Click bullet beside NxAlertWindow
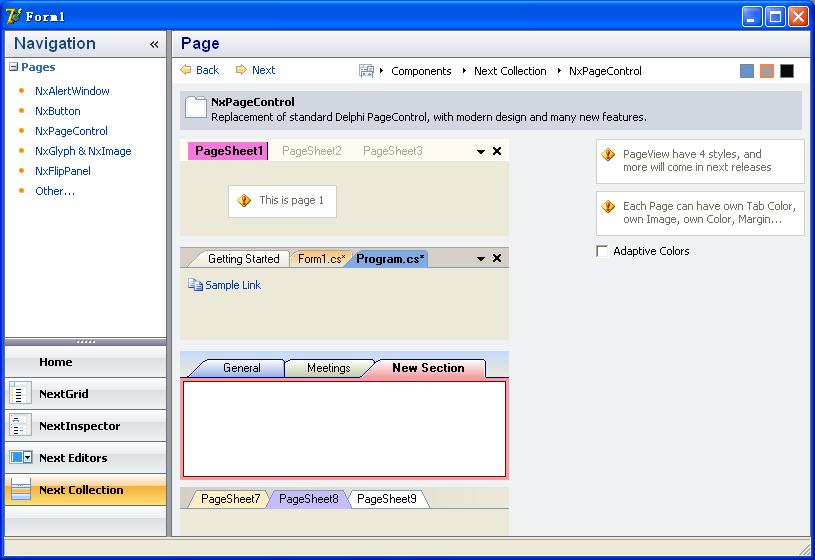The height and width of the screenshot is (560, 815). point(21,90)
